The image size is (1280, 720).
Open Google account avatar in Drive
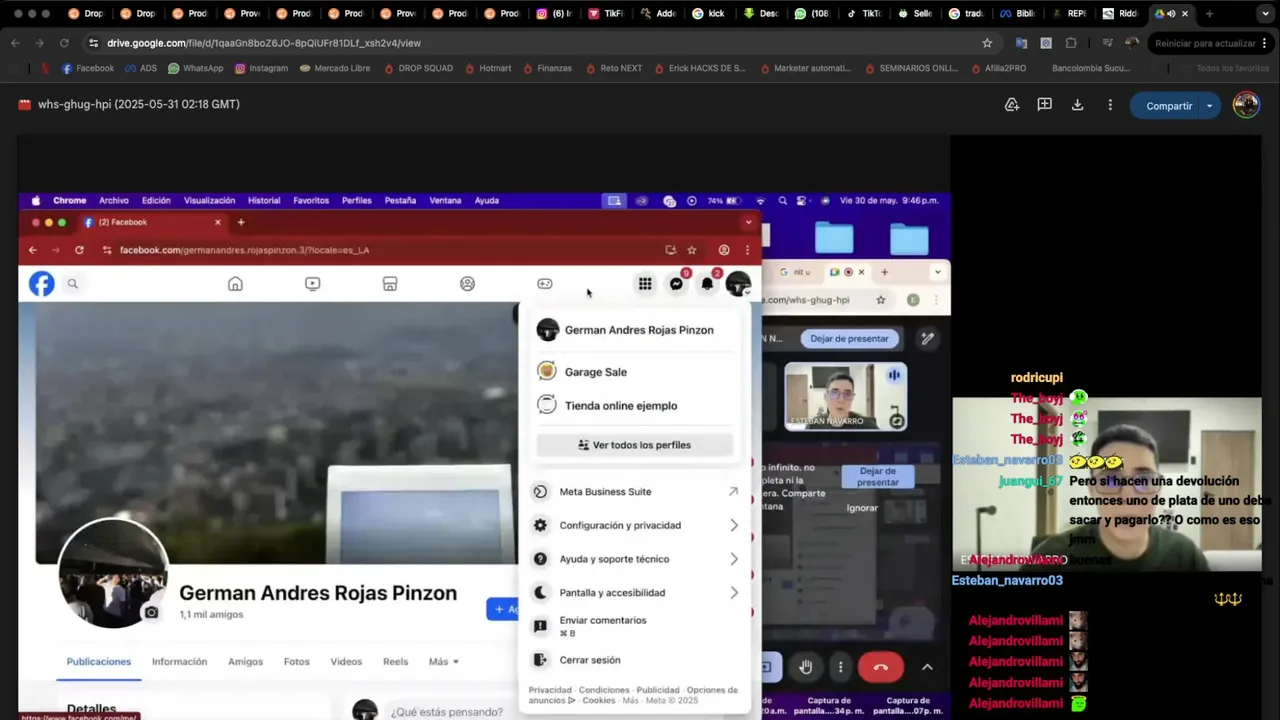coord(1246,105)
